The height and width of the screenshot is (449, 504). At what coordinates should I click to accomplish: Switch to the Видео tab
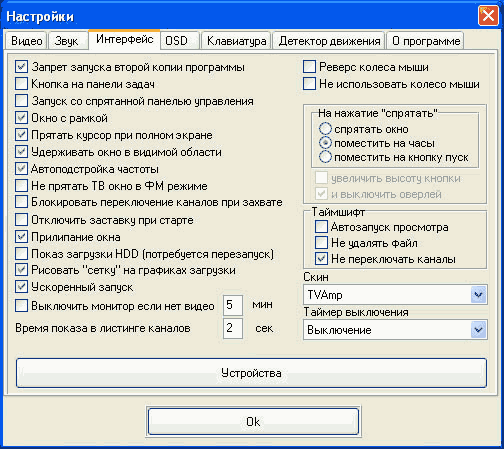tap(26, 41)
